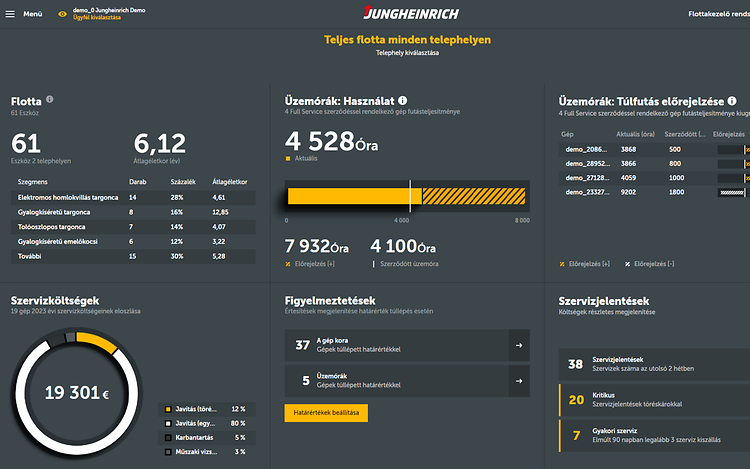Click Határértékek beállítása button
Screen dimensions: 750x469
point(326,412)
